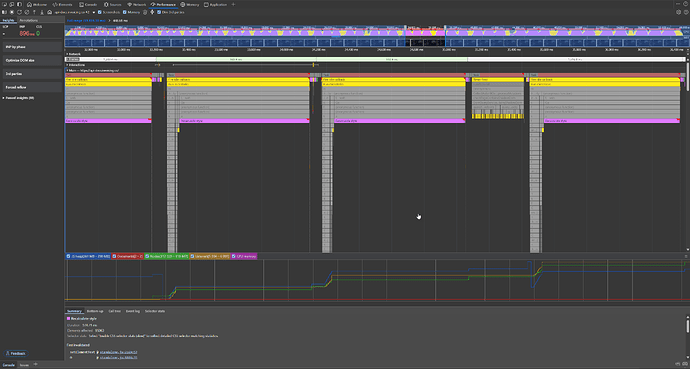Toggle the Memory checkbox in toolbar
Viewport: 690px width, 369px height.
coord(125,12)
